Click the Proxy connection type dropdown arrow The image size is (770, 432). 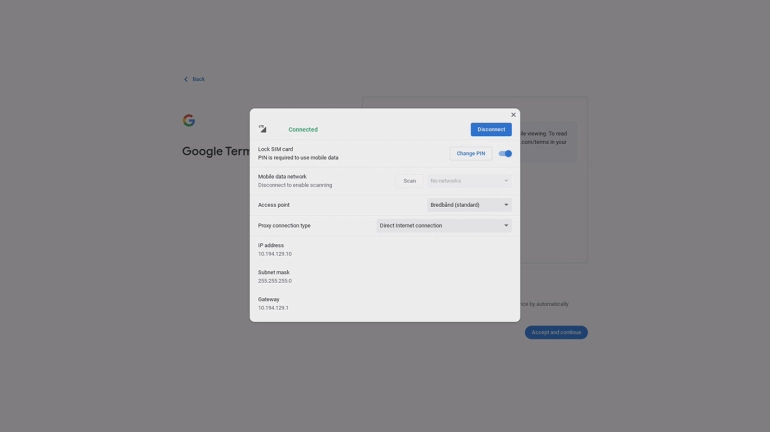[x=506, y=225]
